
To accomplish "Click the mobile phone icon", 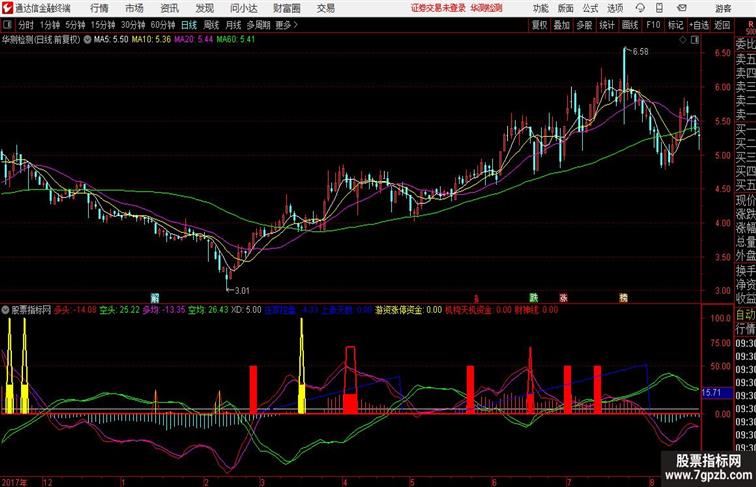I will pyautogui.click(x=660, y=8).
